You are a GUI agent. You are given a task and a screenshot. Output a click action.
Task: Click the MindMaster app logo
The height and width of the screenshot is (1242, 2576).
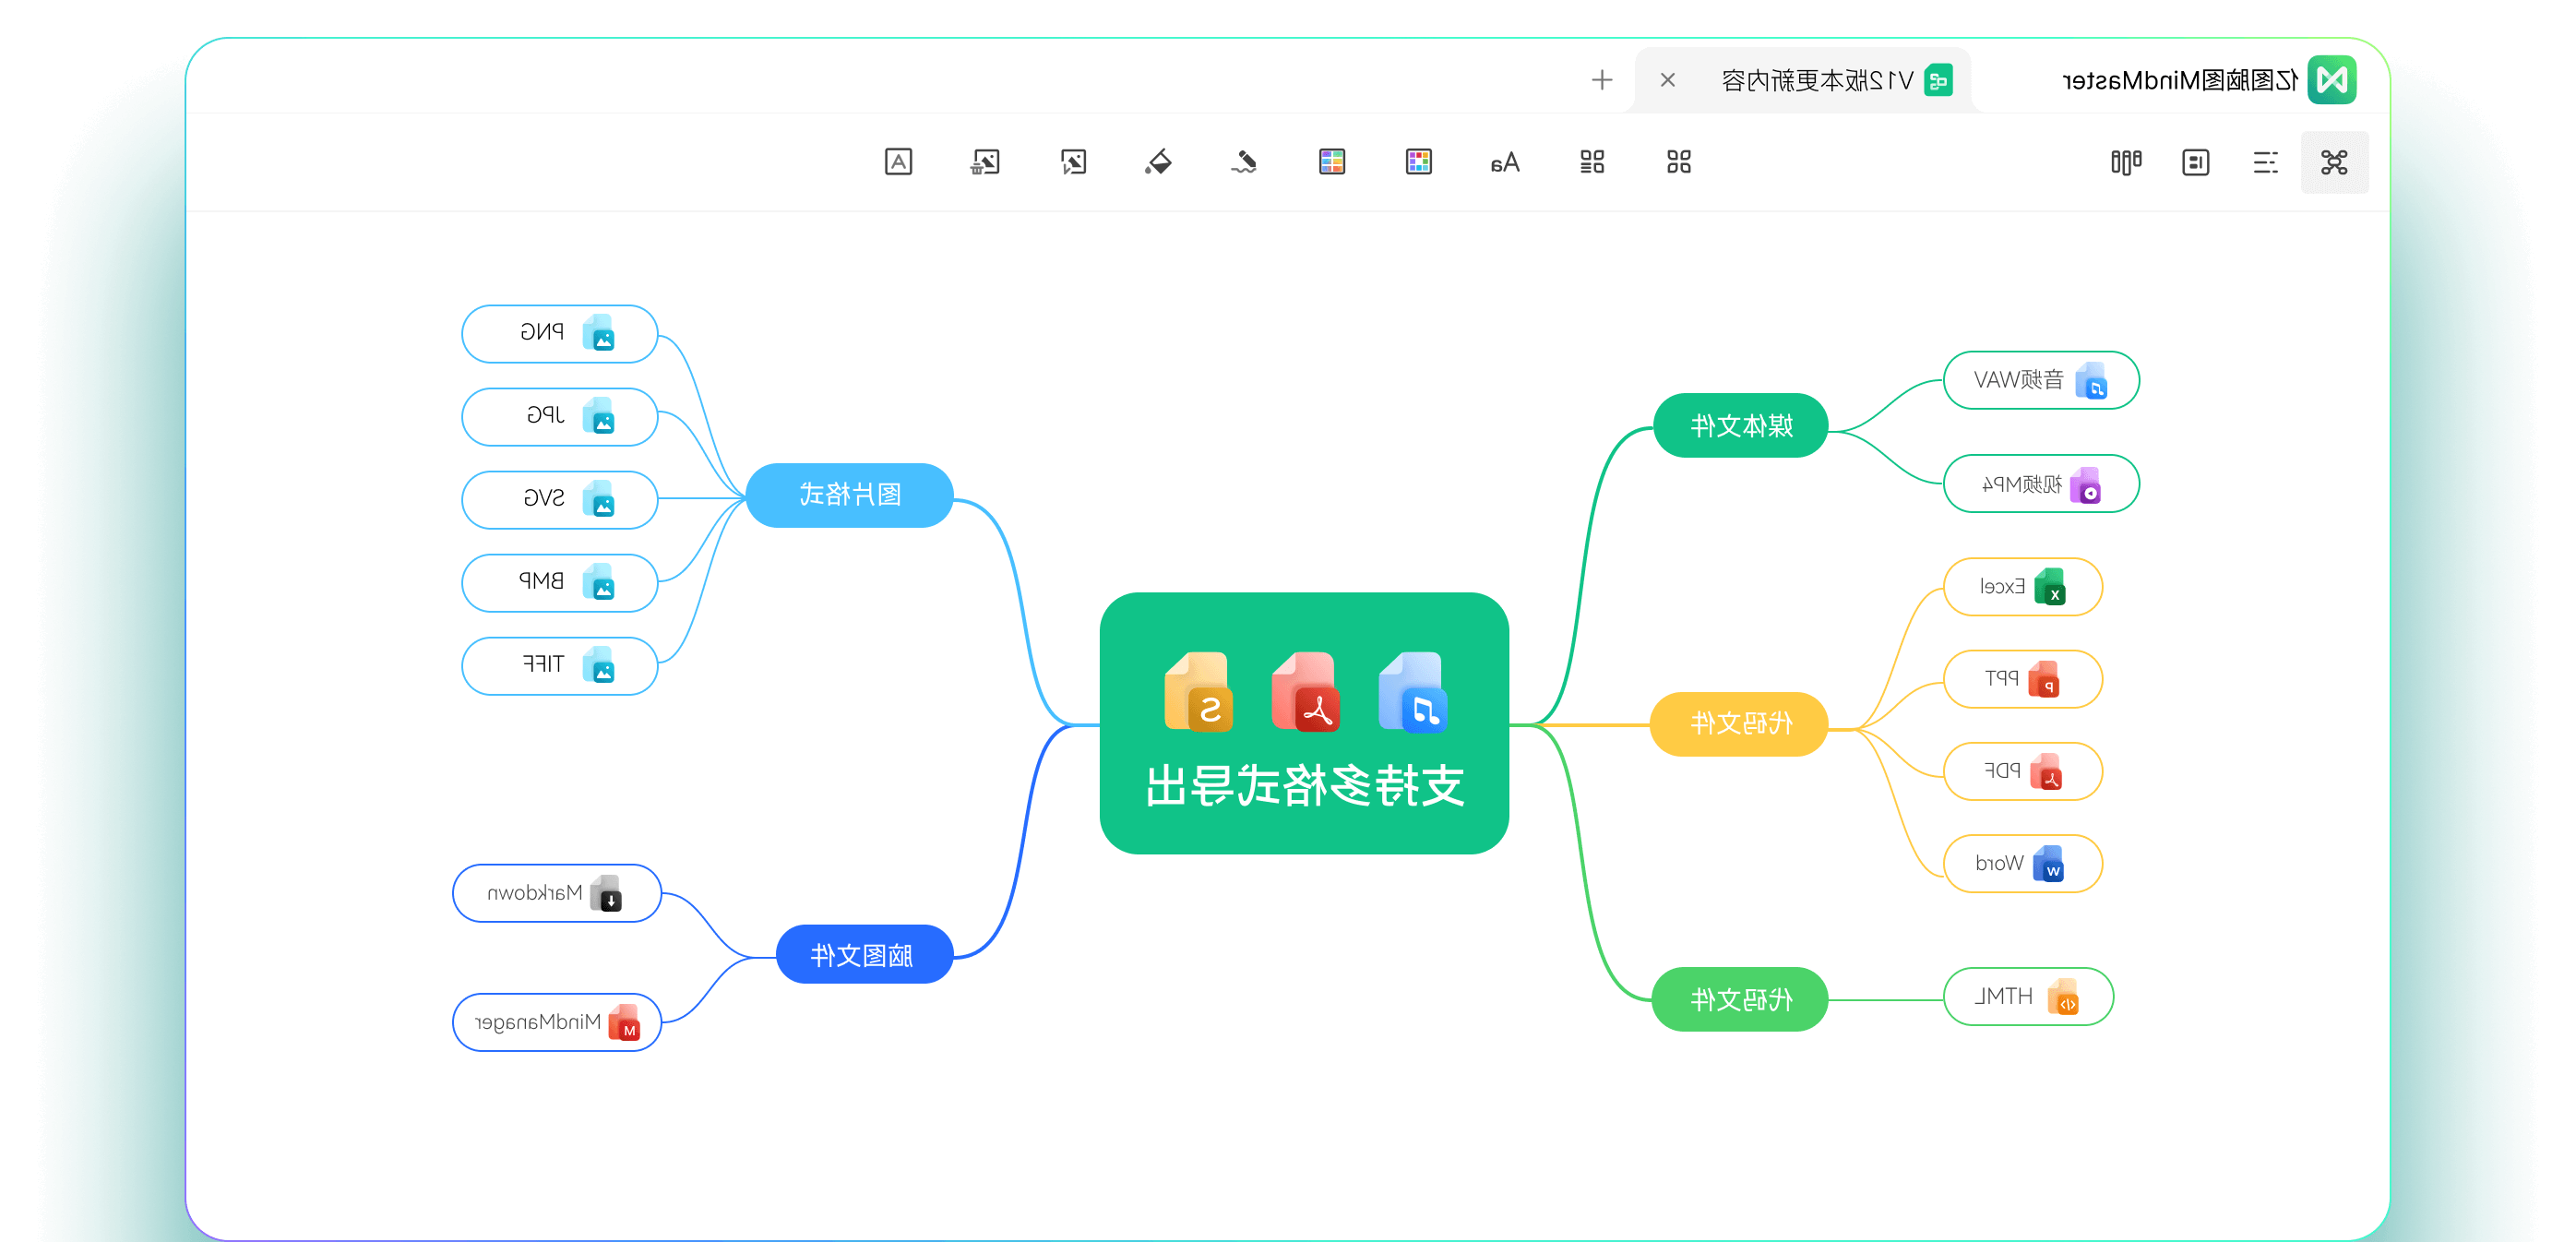click(x=2332, y=80)
